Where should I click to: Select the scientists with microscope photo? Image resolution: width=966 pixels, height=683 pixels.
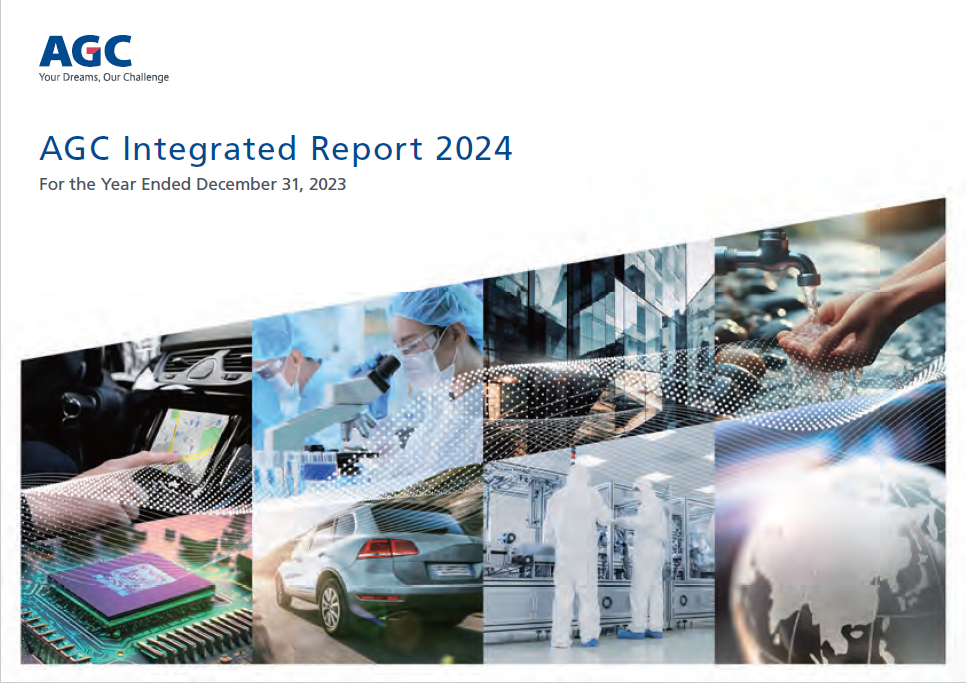click(368, 388)
